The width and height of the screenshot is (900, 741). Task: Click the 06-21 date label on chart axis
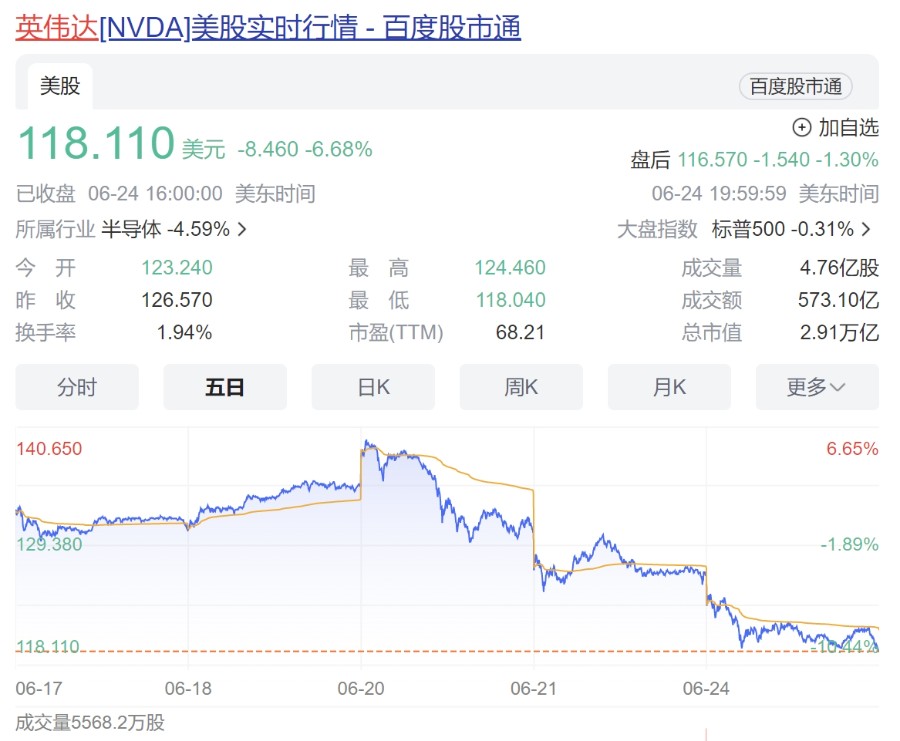(x=534, y=688)
